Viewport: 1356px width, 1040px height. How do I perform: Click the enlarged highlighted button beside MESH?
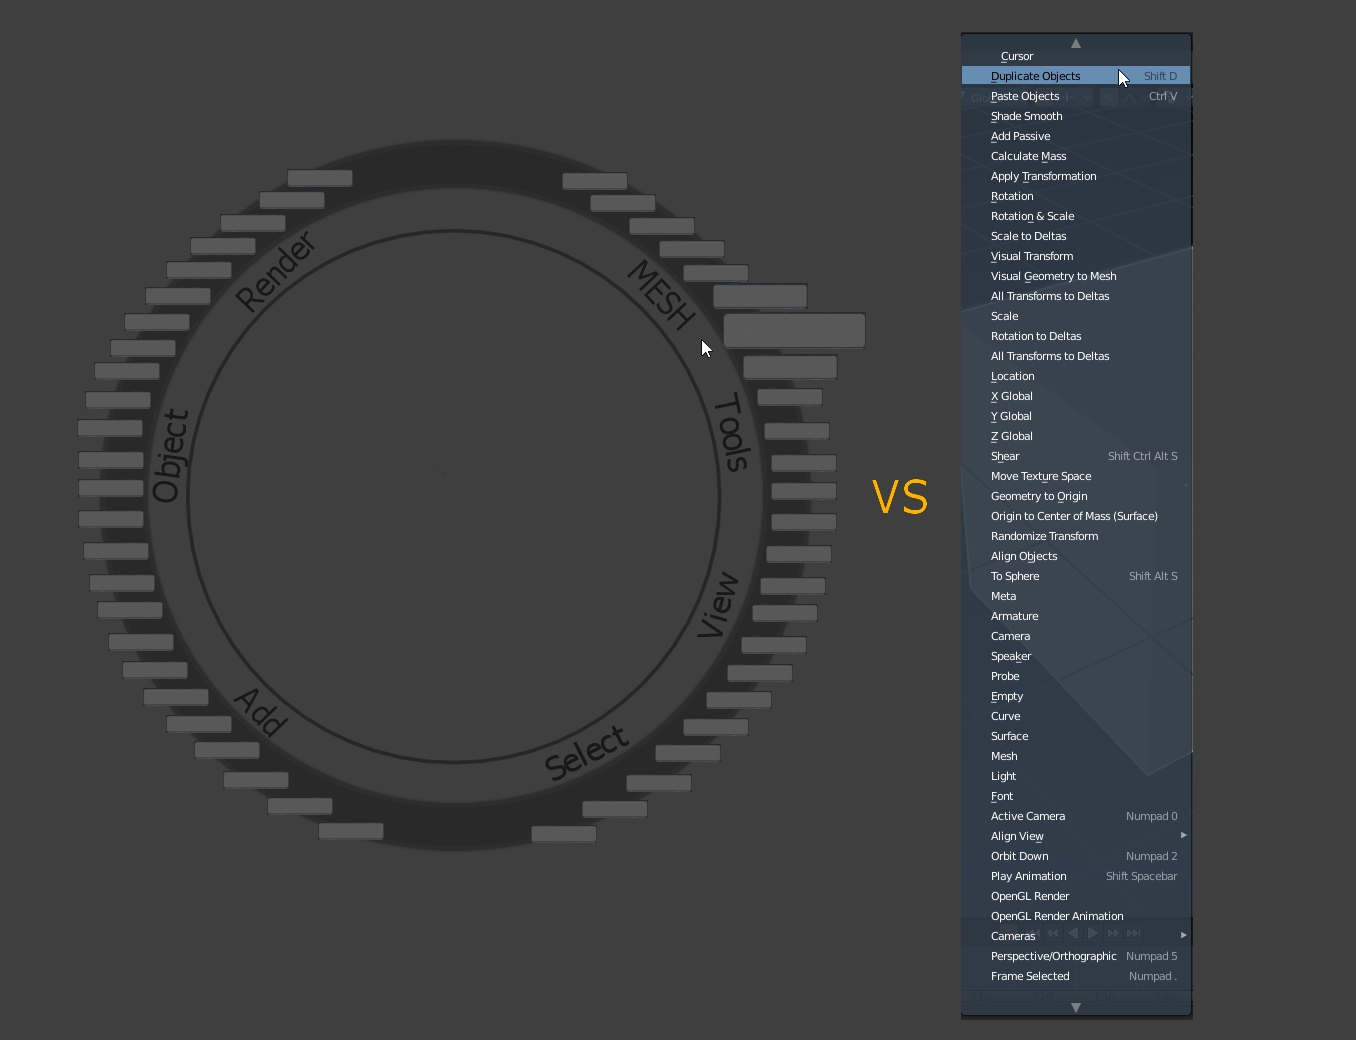point(794,330)
